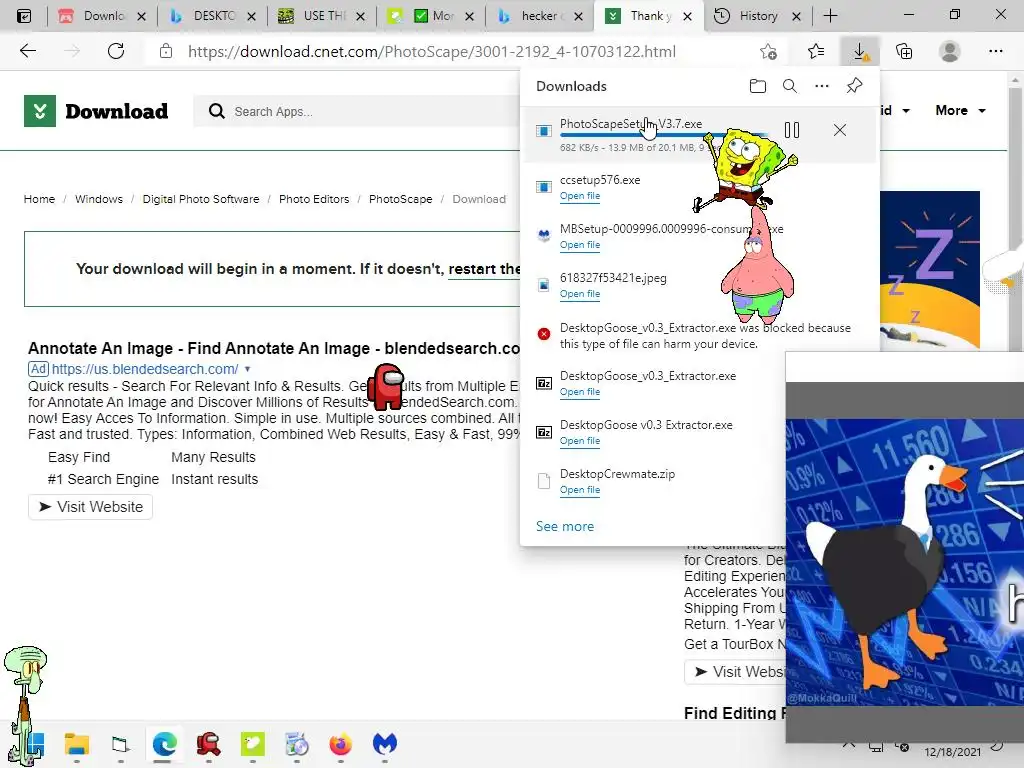The width and height of the screenshot is (1024, 768).
Task: Toggle the Downloads toolbar button
Action: pyautogui.click(x=860, y=51)
